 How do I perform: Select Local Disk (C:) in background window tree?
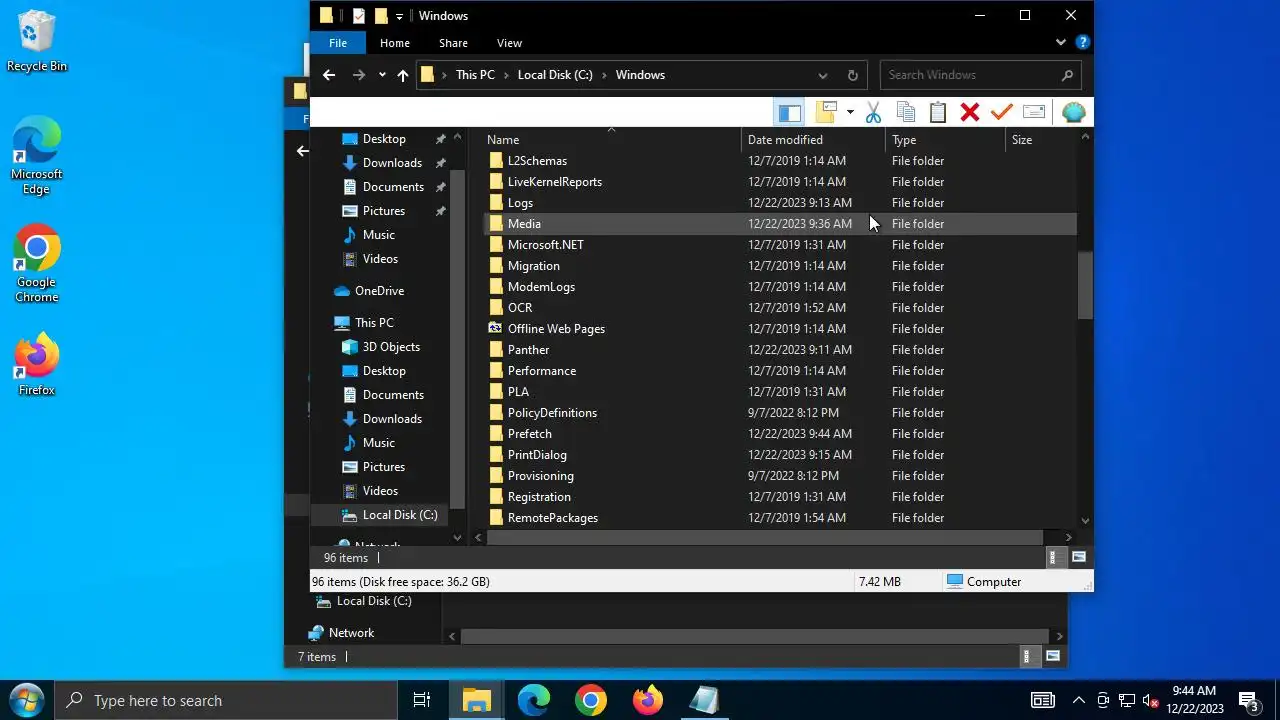[x=374, y=601]
